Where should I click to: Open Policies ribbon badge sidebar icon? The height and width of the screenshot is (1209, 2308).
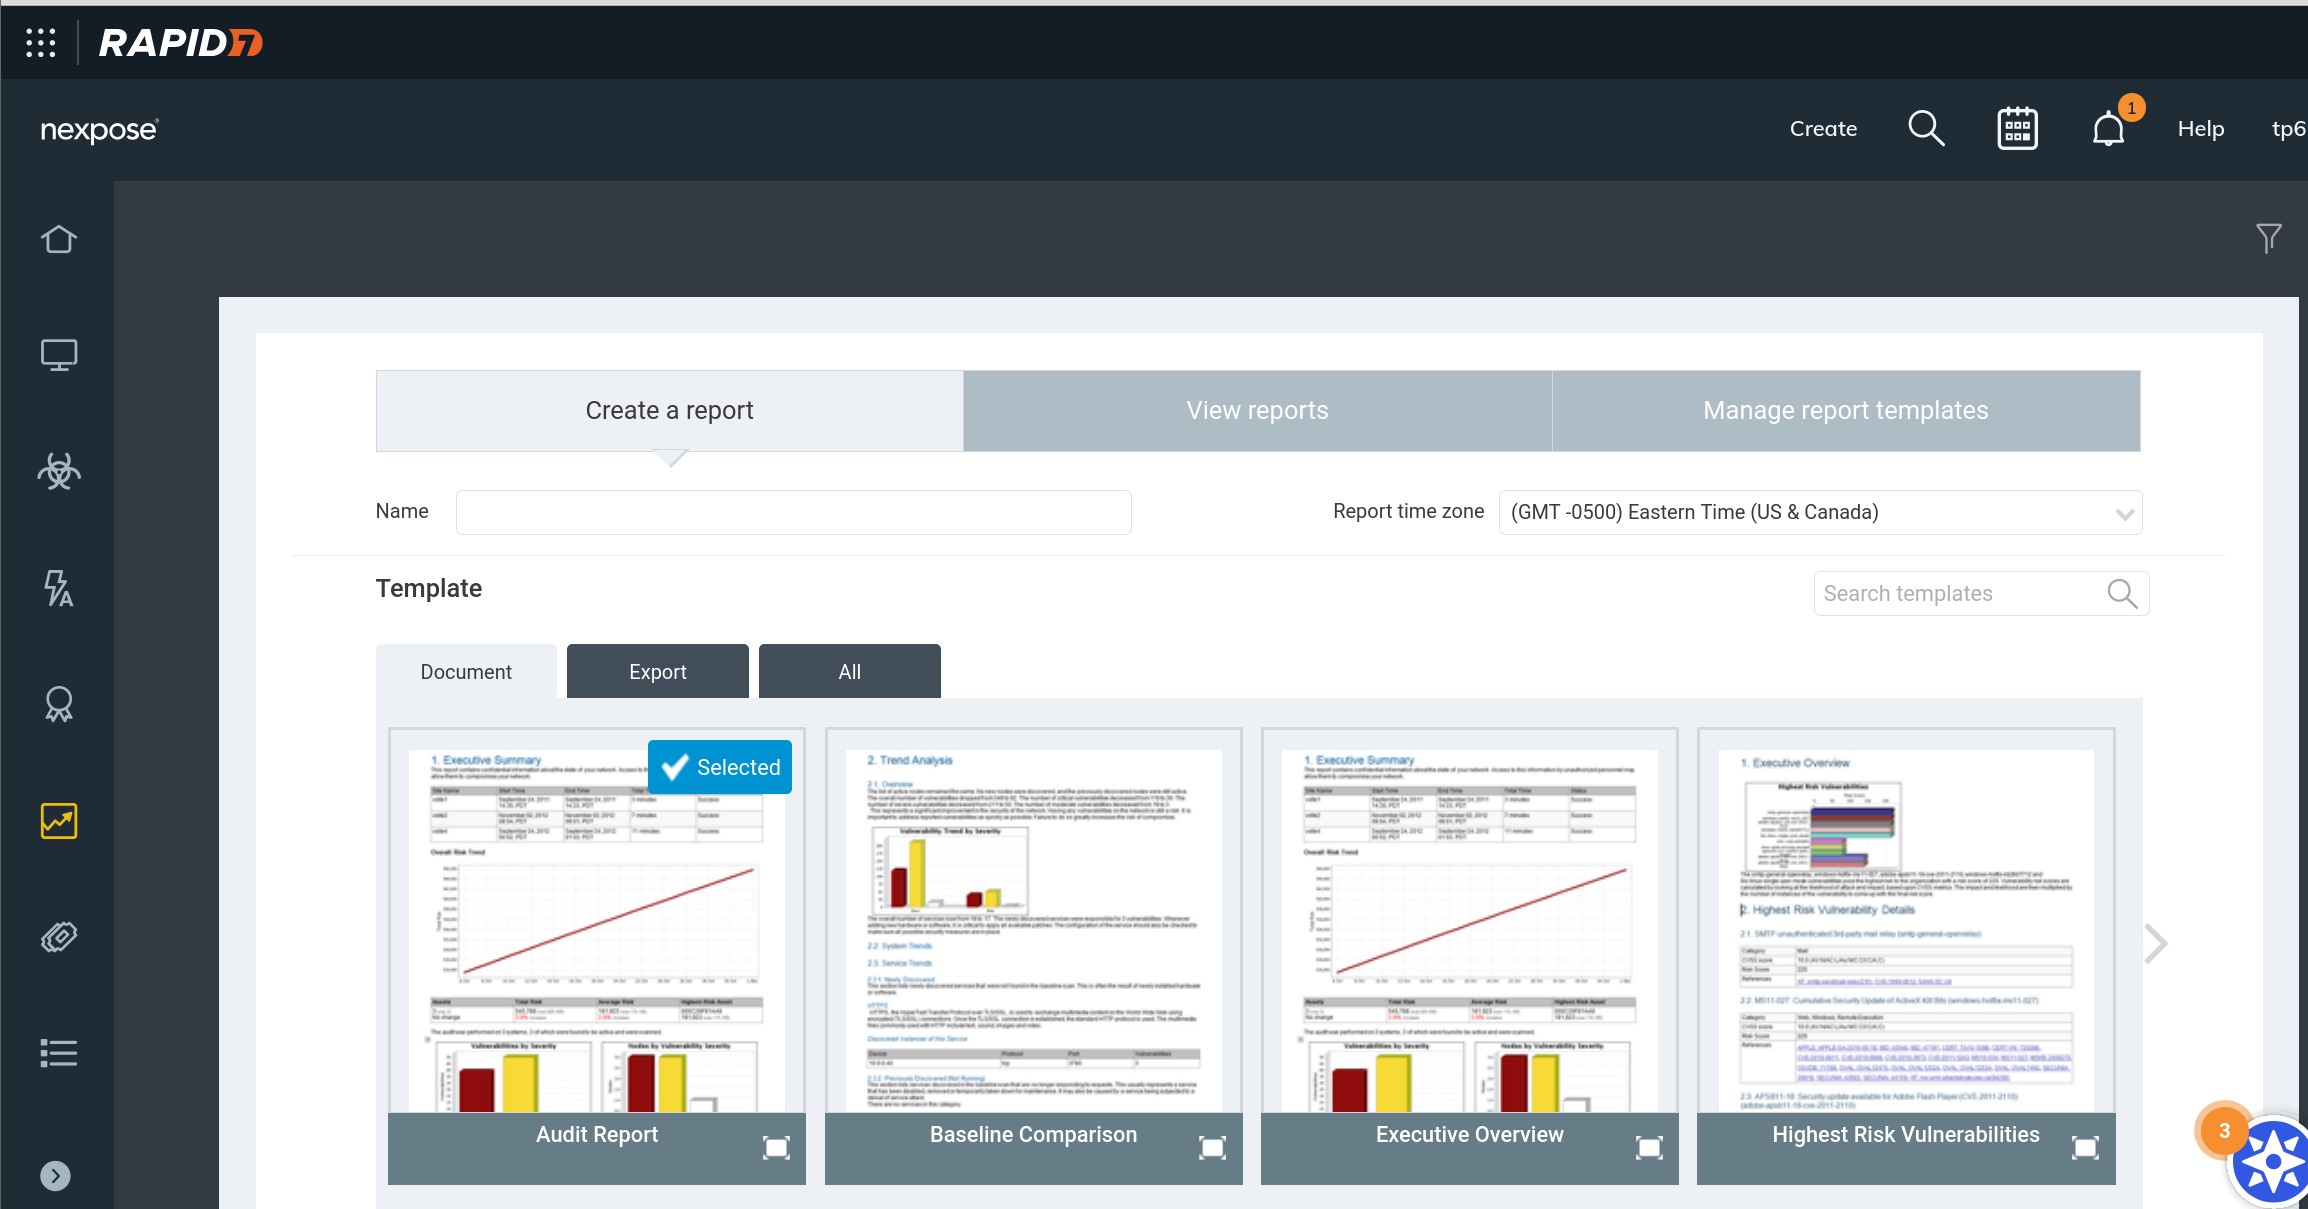58,704
